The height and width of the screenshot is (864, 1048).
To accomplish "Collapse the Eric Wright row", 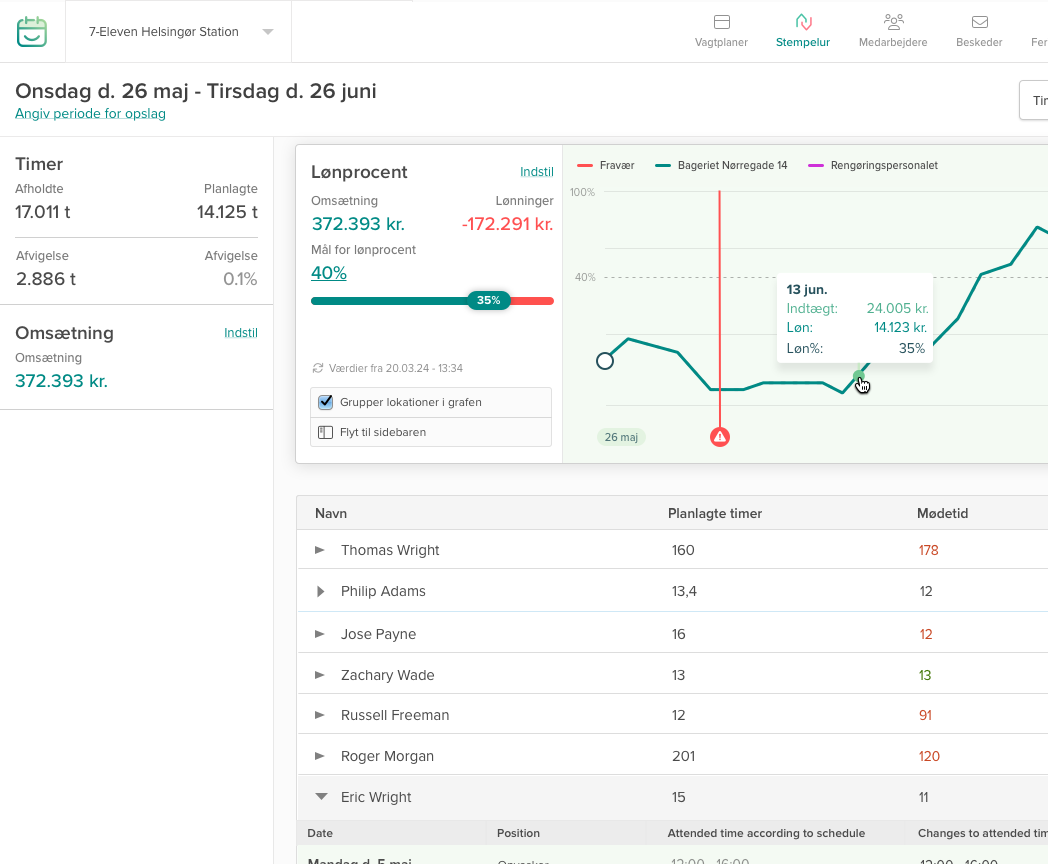I will pyautogui.click(x=321, y=797).
